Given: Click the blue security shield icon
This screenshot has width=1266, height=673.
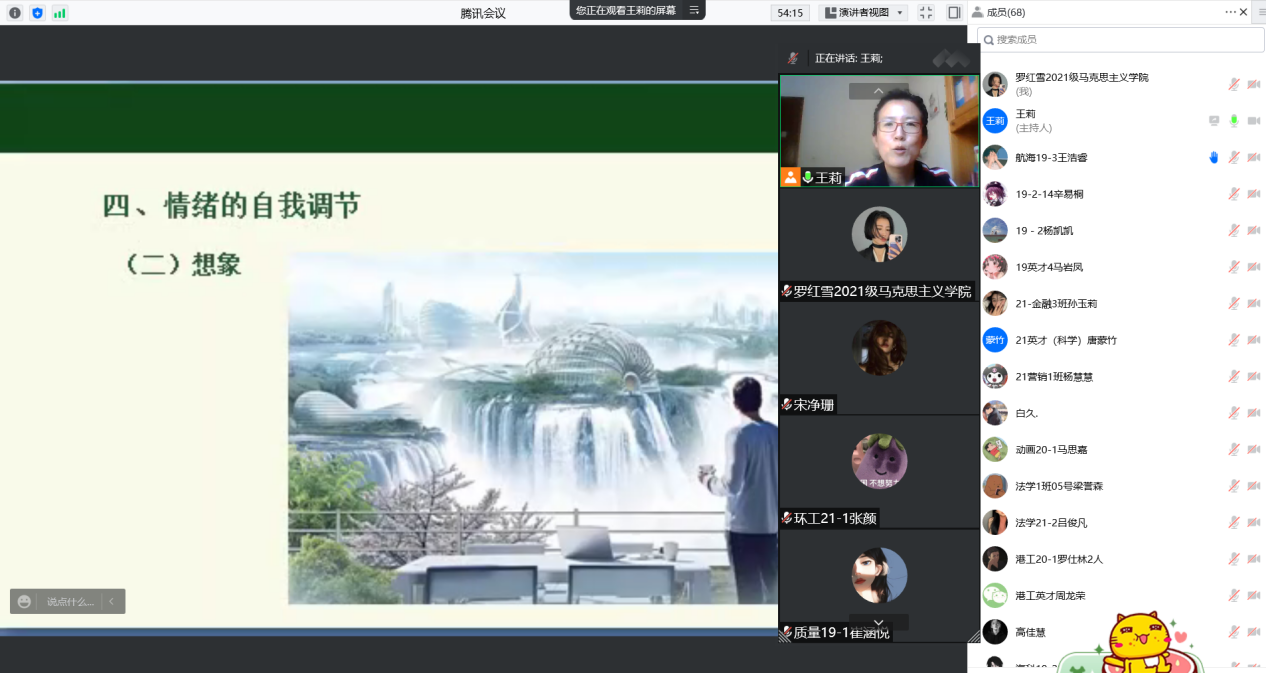Looking at the screenshot, I should [37, 13].
